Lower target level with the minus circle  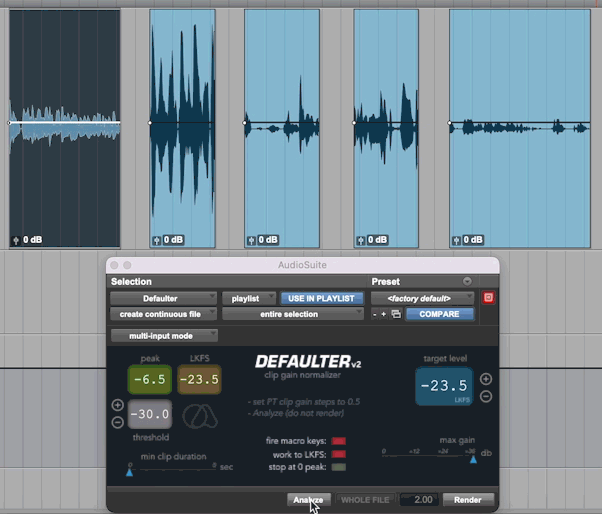486,397
